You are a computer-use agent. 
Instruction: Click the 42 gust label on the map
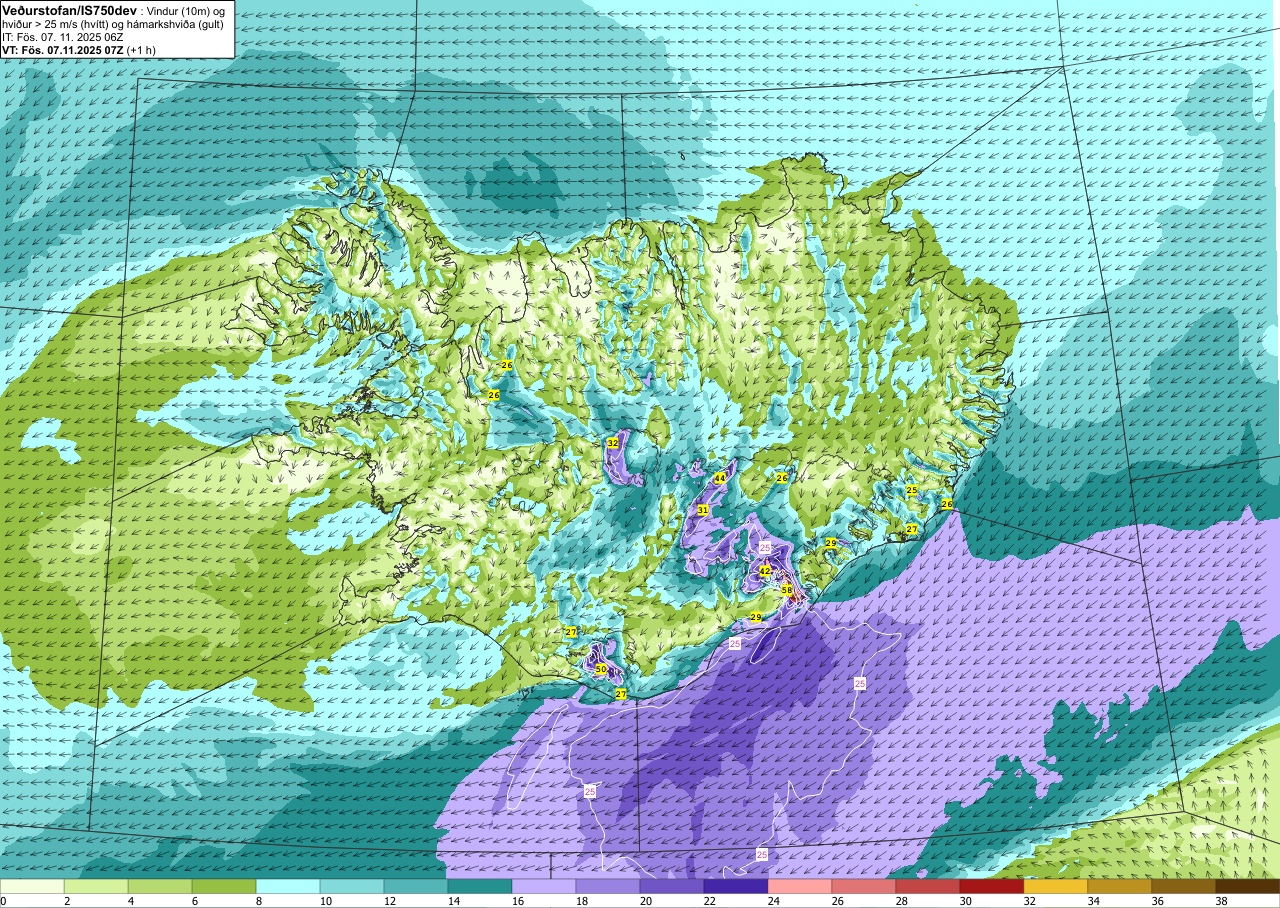765,571
